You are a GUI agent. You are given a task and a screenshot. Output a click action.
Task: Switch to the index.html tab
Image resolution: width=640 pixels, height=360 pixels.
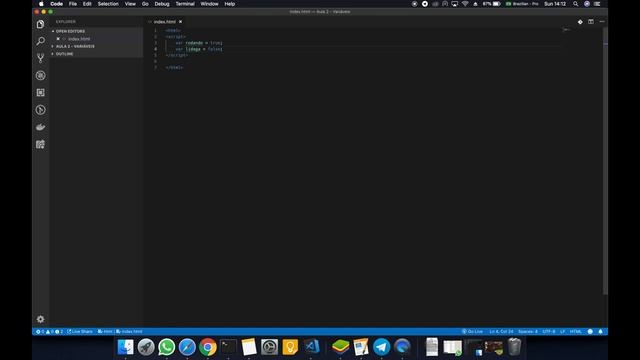[164, 22]
